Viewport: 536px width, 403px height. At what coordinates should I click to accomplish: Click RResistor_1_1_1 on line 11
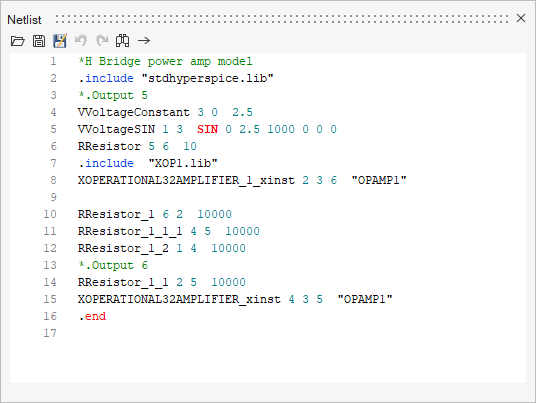tap(130, 231)
